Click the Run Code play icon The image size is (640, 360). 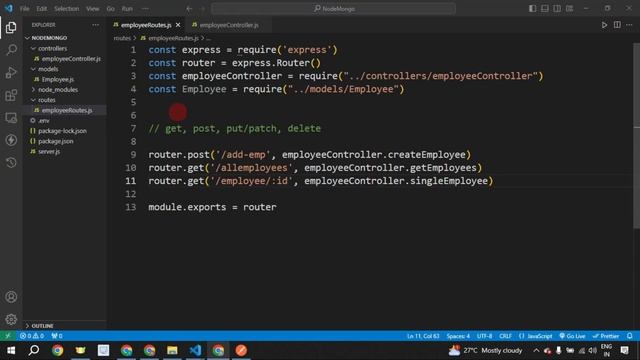(604, 25)
